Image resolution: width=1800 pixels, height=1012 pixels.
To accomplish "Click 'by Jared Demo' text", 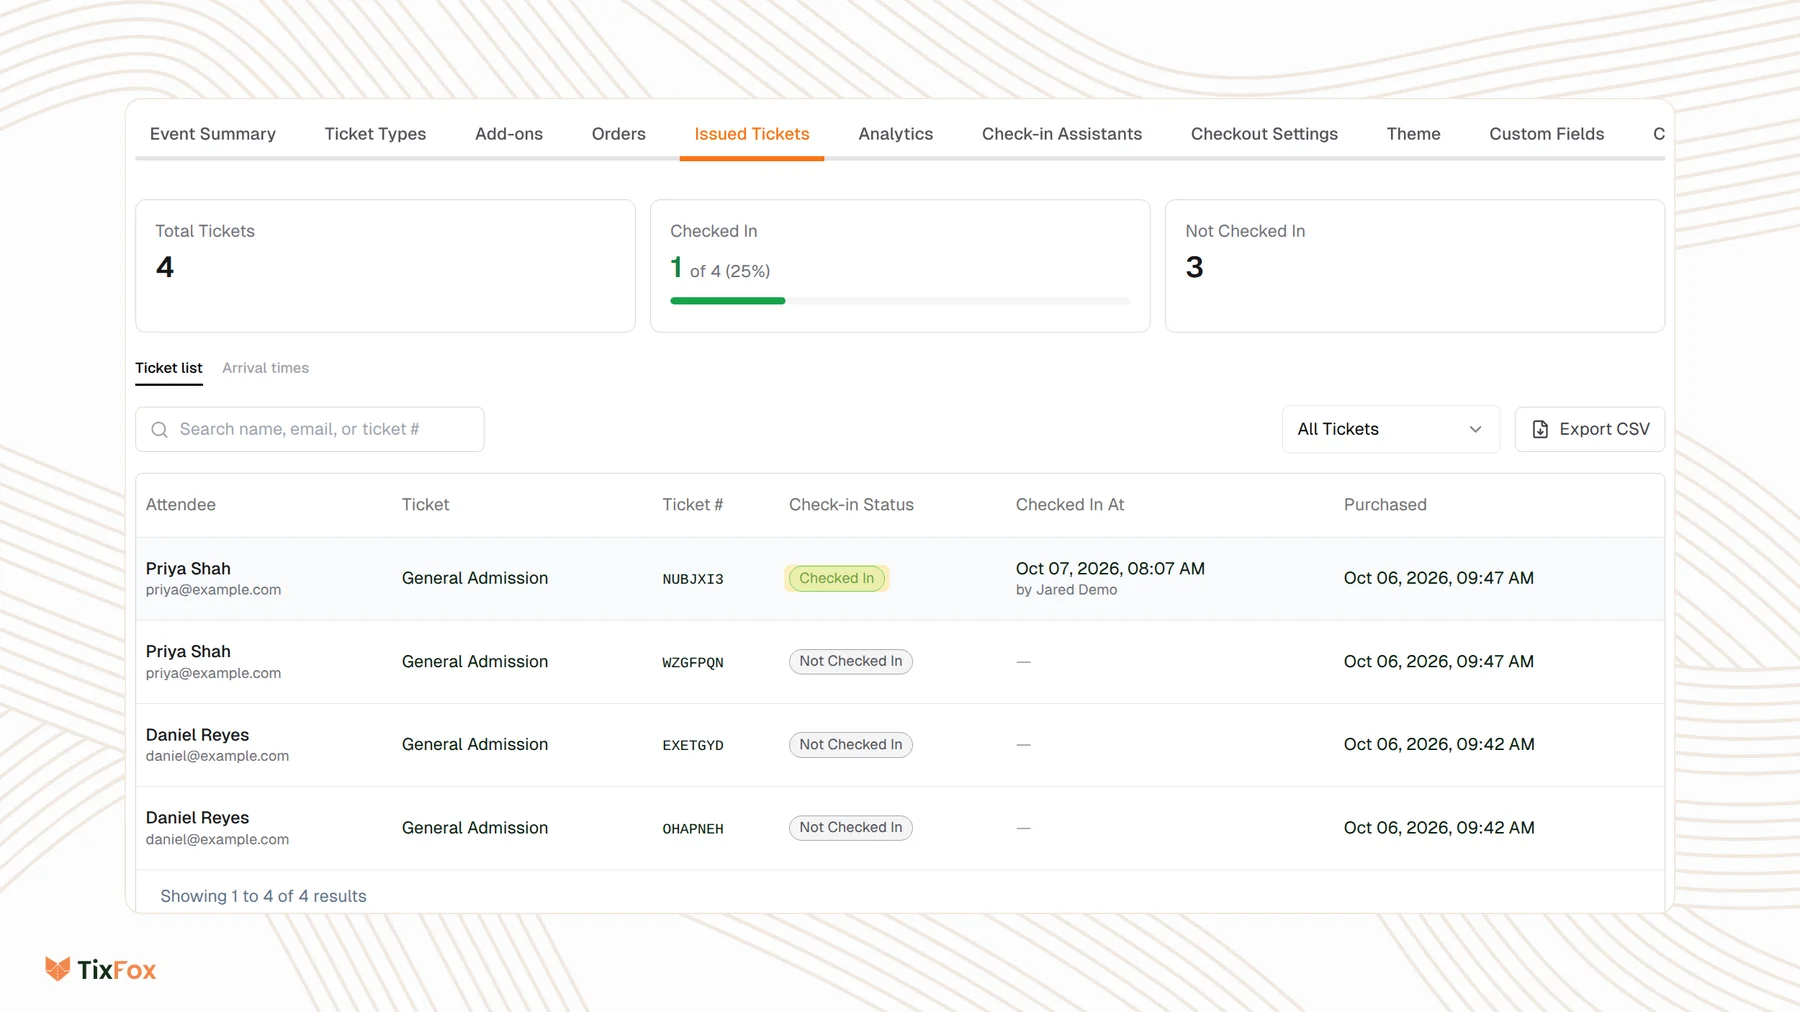I will tap(1066, 590).
